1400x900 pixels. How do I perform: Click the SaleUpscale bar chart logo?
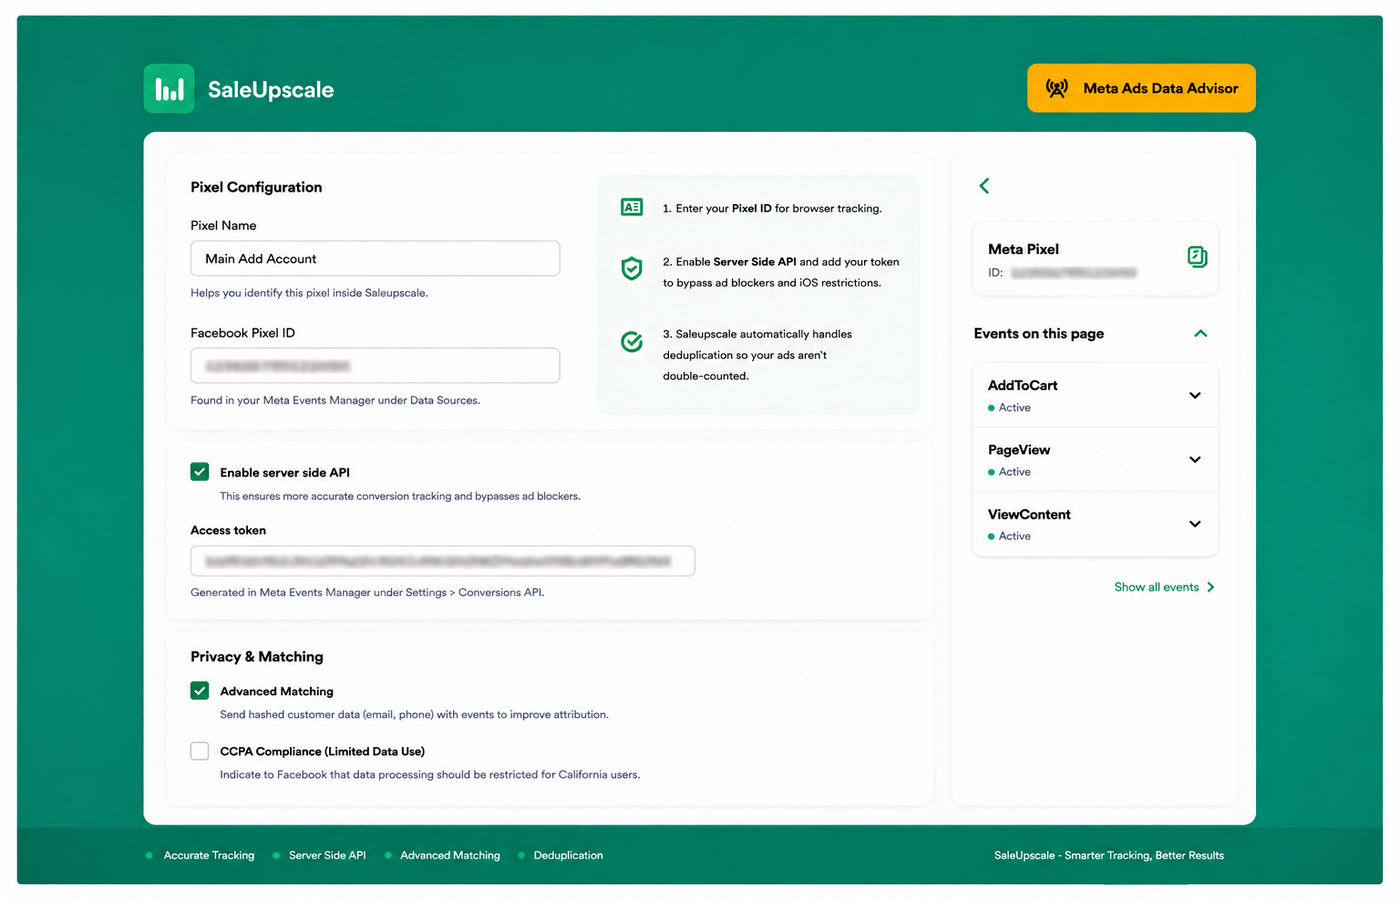(x=169, y=89)
